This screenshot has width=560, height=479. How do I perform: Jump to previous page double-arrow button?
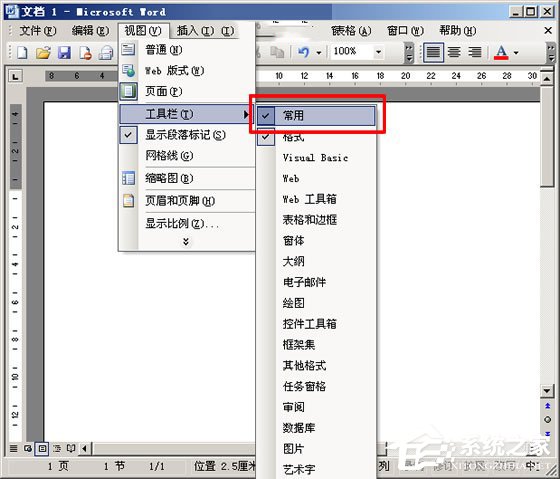coord(547,406)
